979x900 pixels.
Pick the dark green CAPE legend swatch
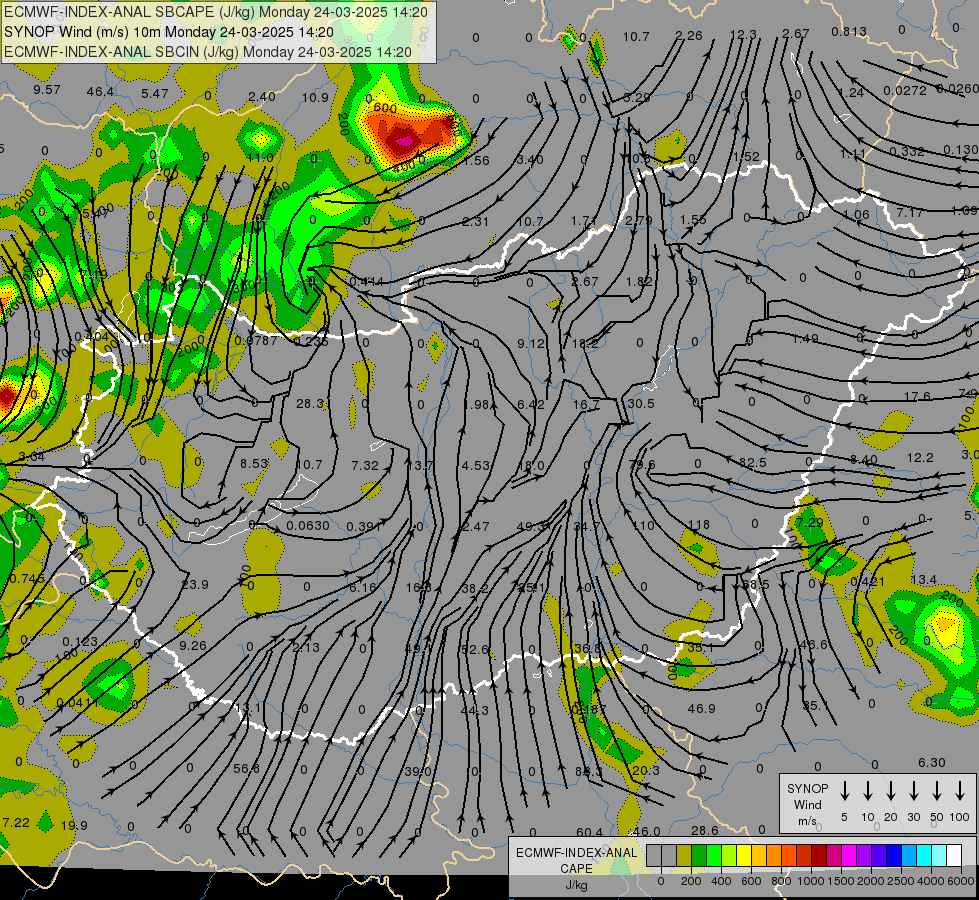click(699, 855)
